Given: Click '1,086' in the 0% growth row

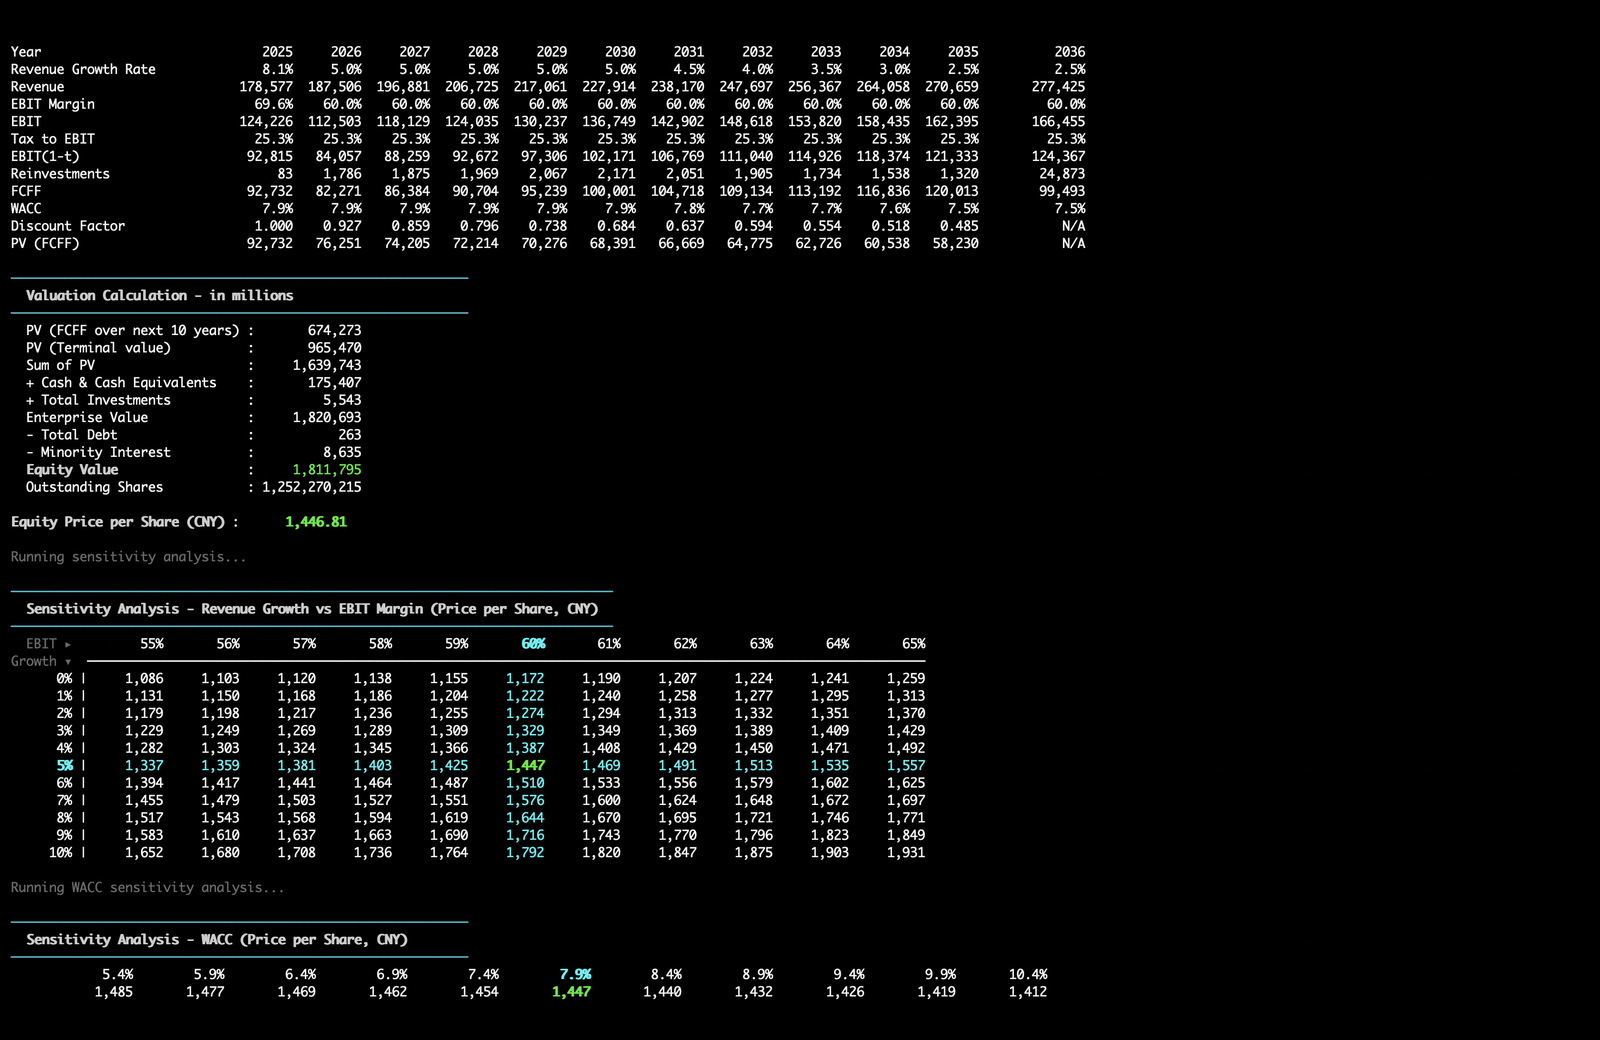Looking at the screenshot, I should [x=144, y=678].
